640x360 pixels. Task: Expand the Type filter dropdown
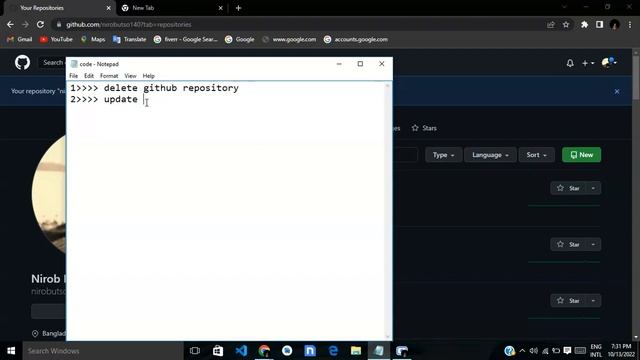coord(443,155)
